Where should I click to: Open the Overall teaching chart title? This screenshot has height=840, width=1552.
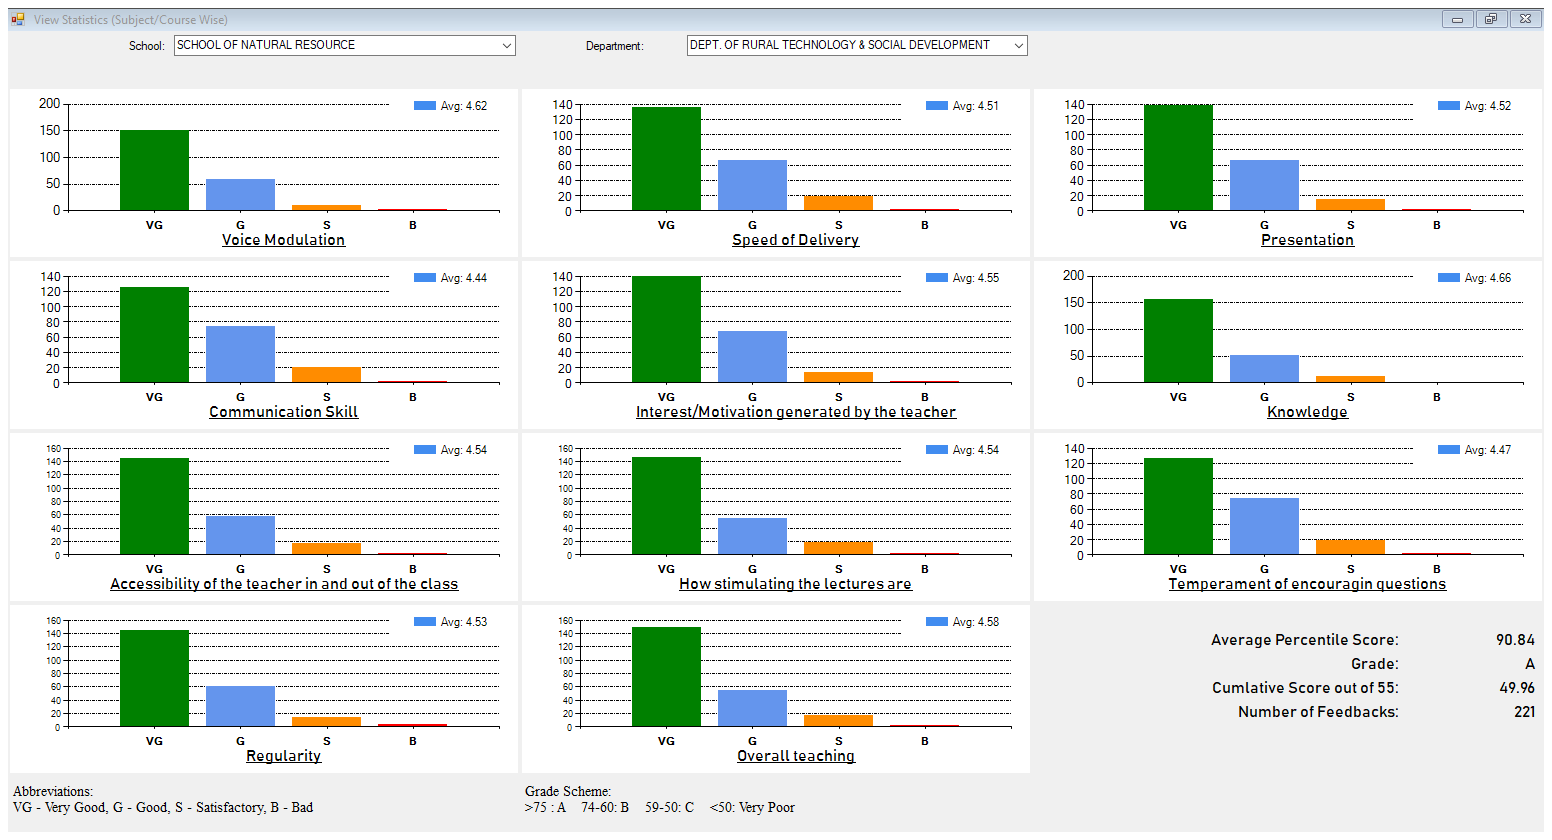click(x=795, y=756)
